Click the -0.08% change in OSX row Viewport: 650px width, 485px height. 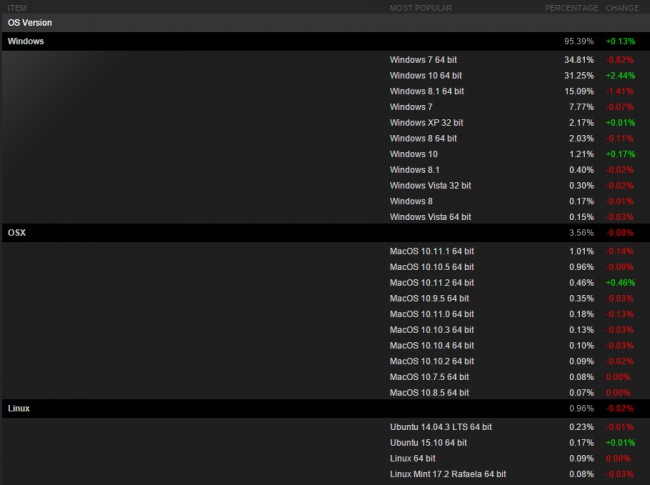(x=620, y=233)
